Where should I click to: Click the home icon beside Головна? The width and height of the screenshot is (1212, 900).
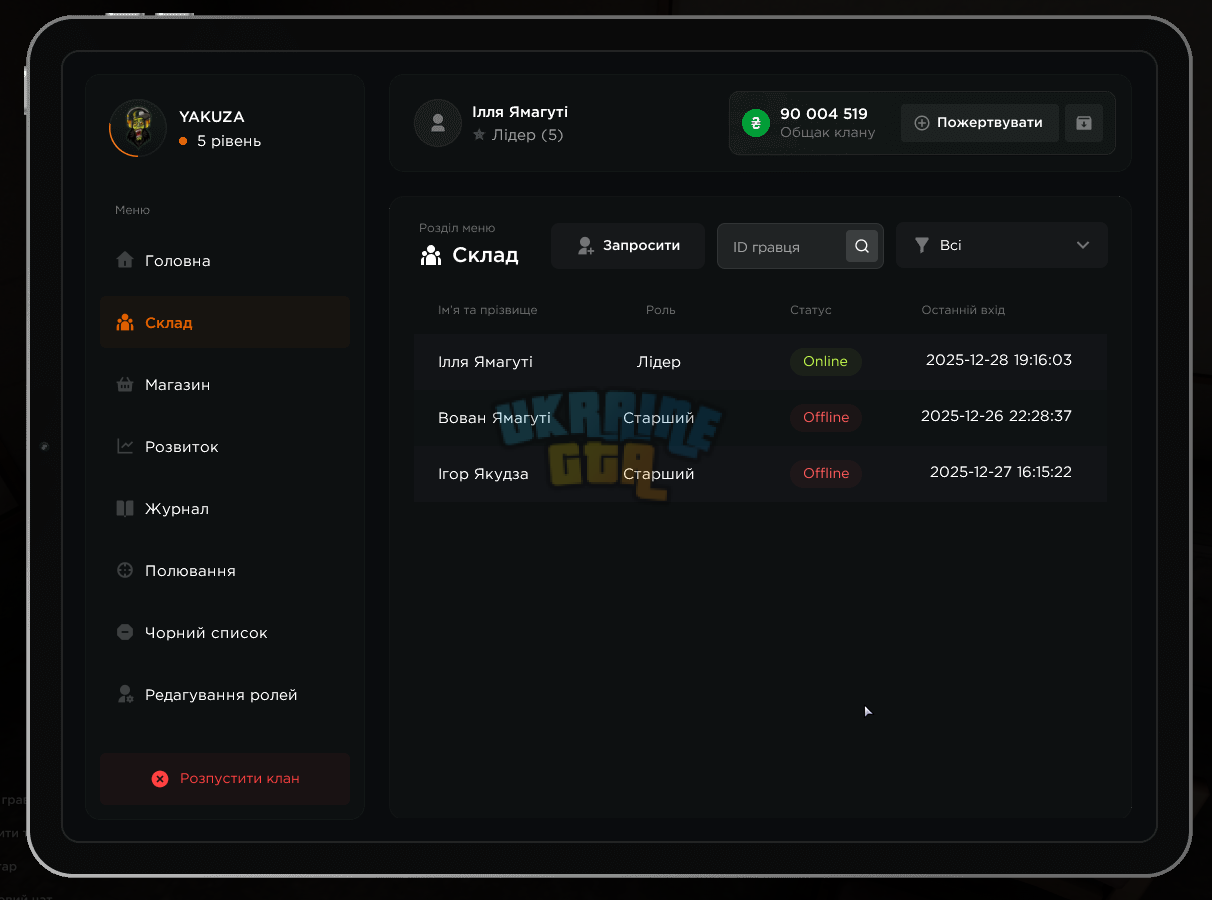[125, 260]
